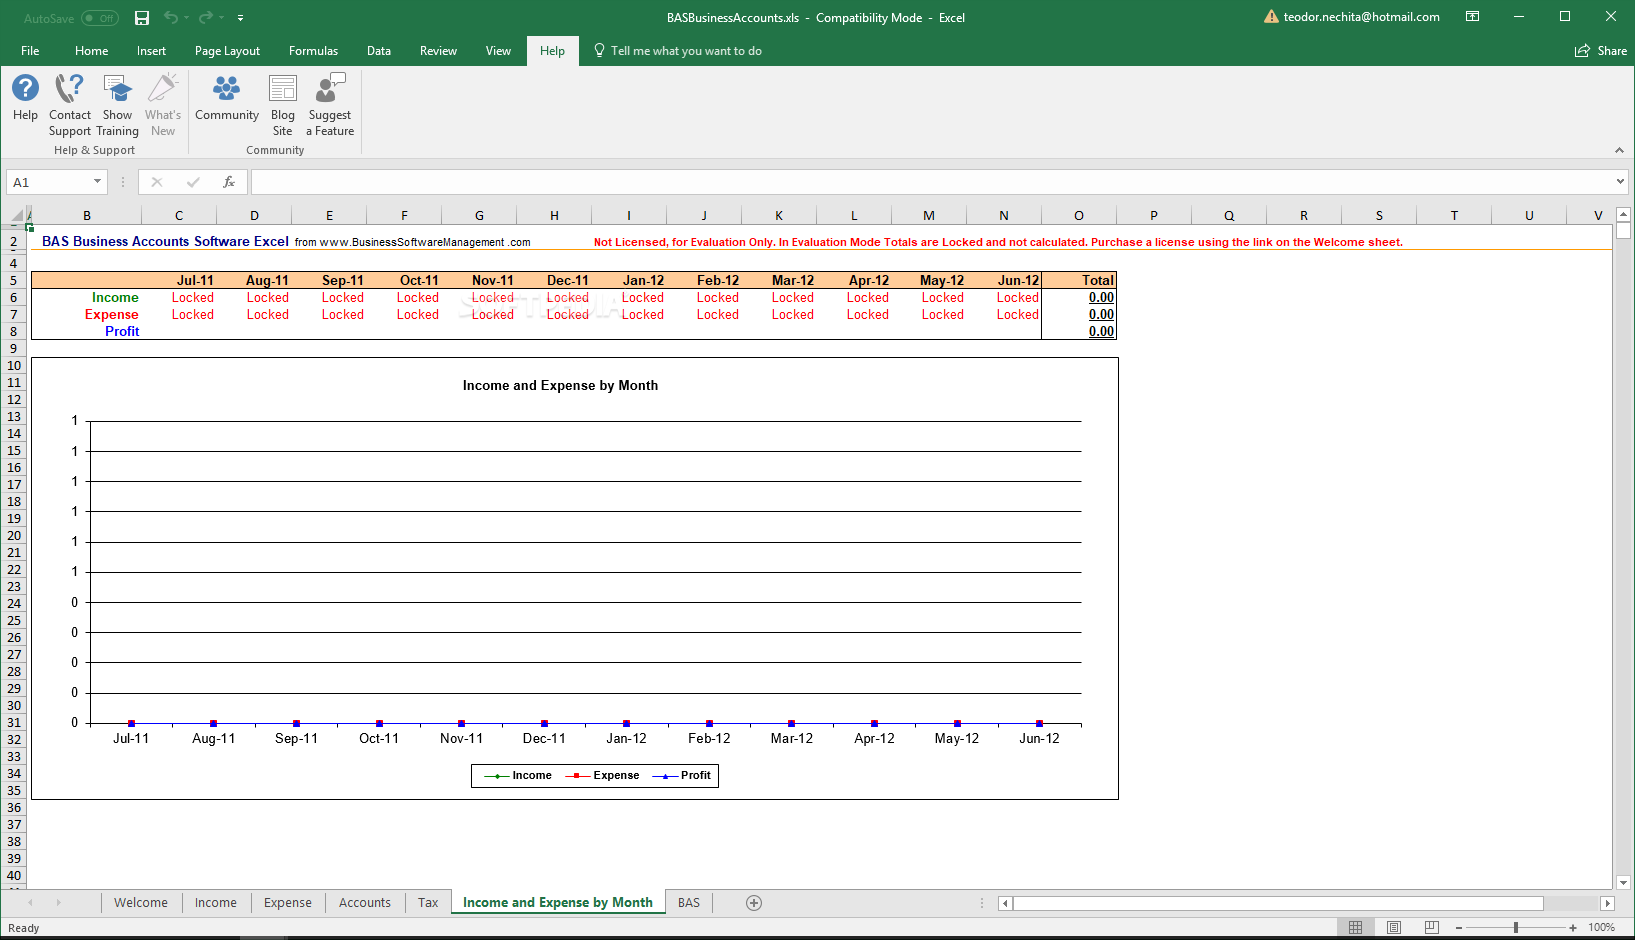Screen dimensions: 1635x940
Task: Select row 6 header
Action: click(14, 297)
